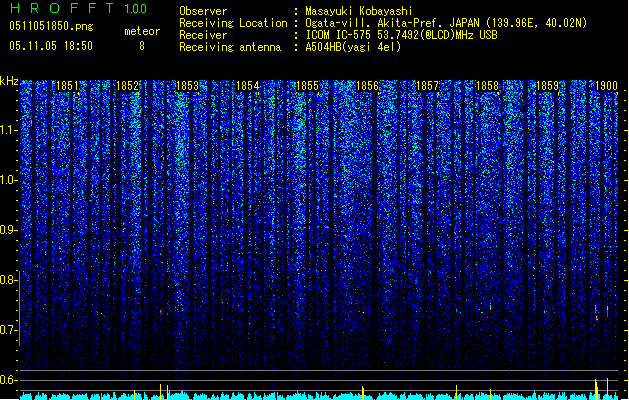Click the 1855 time marker

[x=307, y=86]
